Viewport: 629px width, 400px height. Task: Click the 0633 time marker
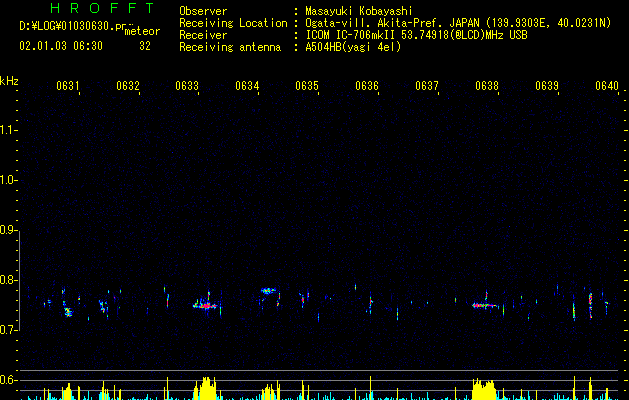pyautogui.click(x=187, y=86)
